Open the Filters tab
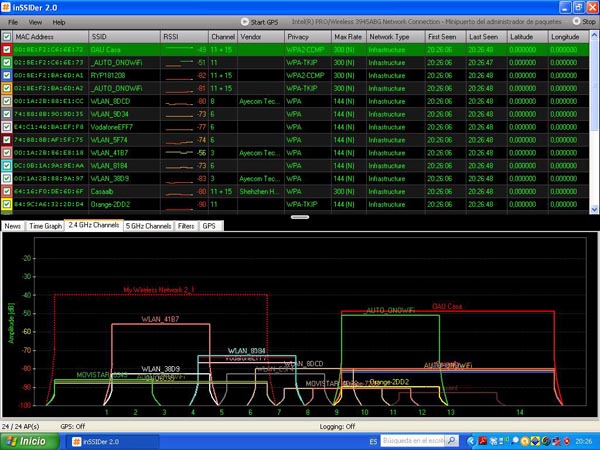Screen dimensions: 600x450 [x=186, y=226]
